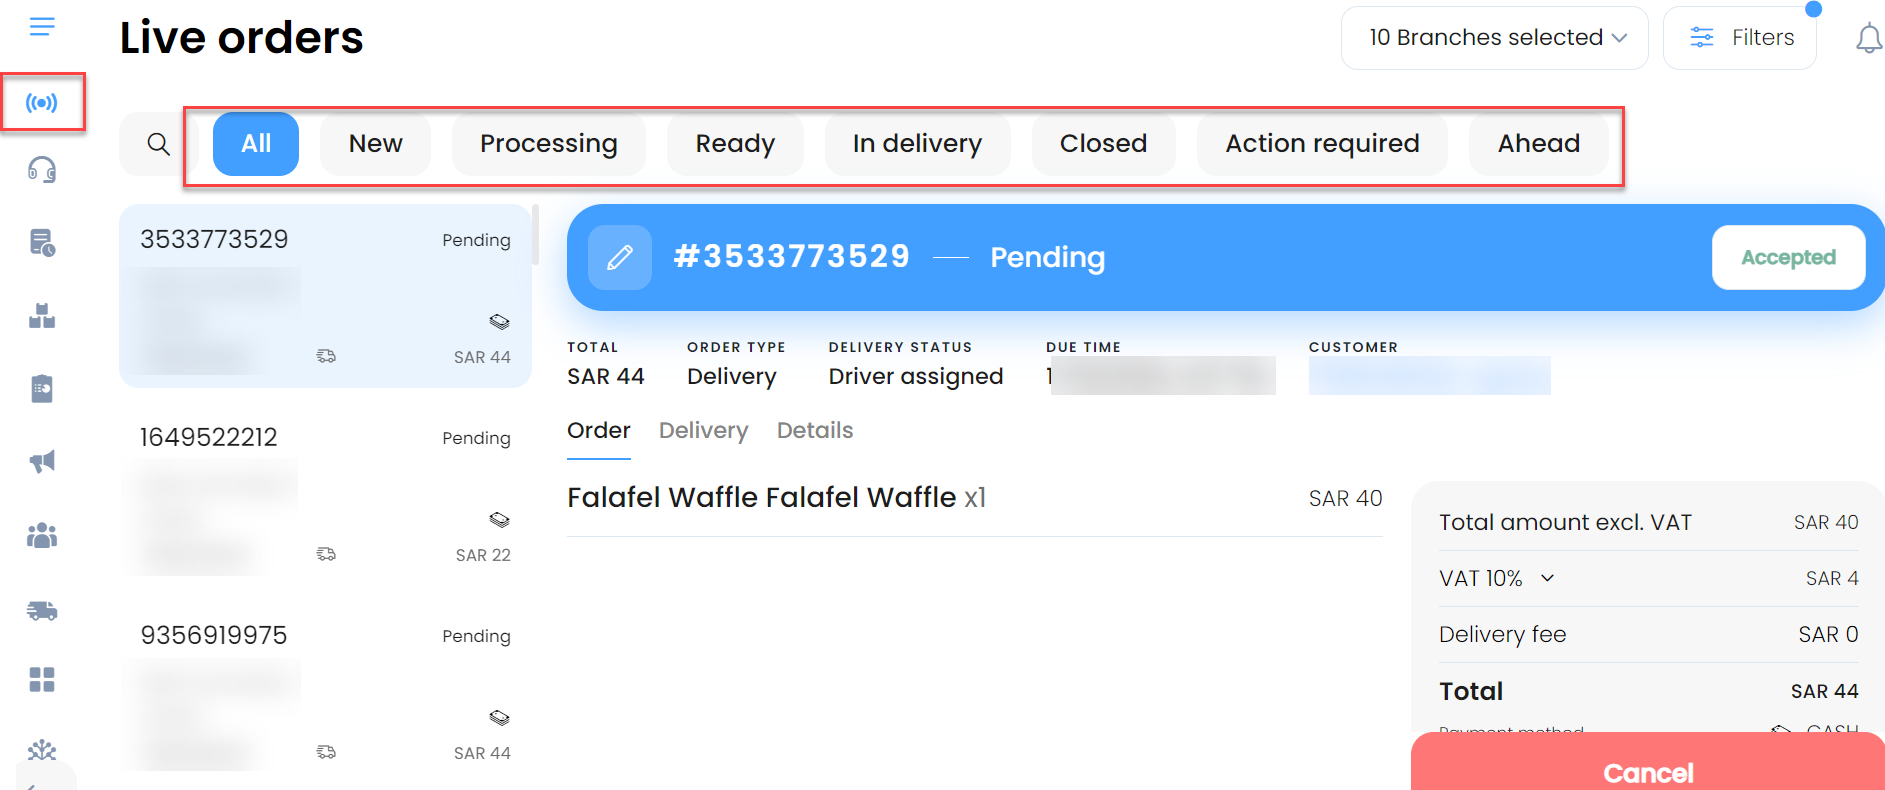
Task: Click the search magnifier icon
Action: [x=158, y=144]
